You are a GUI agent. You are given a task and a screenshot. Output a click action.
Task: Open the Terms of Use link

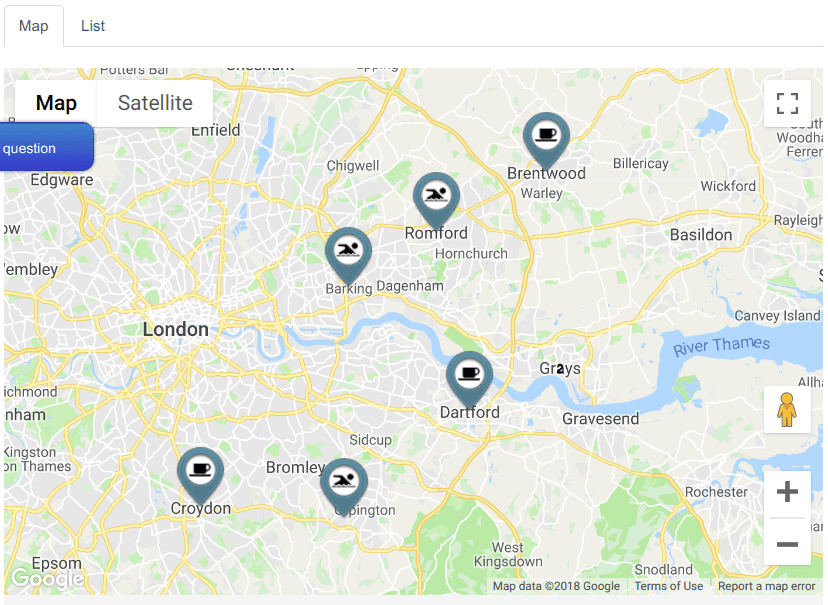tap(669, 586)
